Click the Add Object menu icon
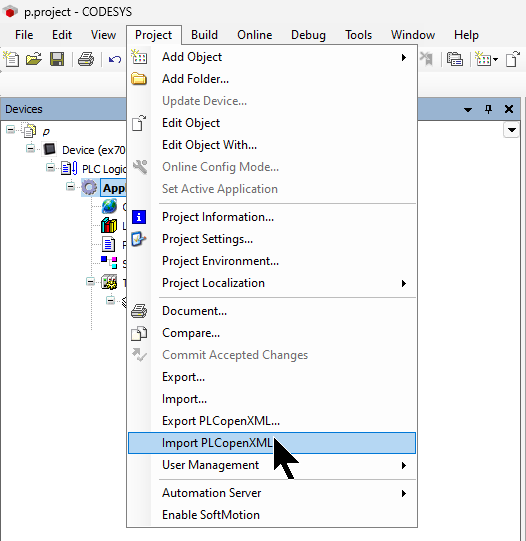This screenshot has height=541, width=526. pyautogui.click(x=139, y=57)
